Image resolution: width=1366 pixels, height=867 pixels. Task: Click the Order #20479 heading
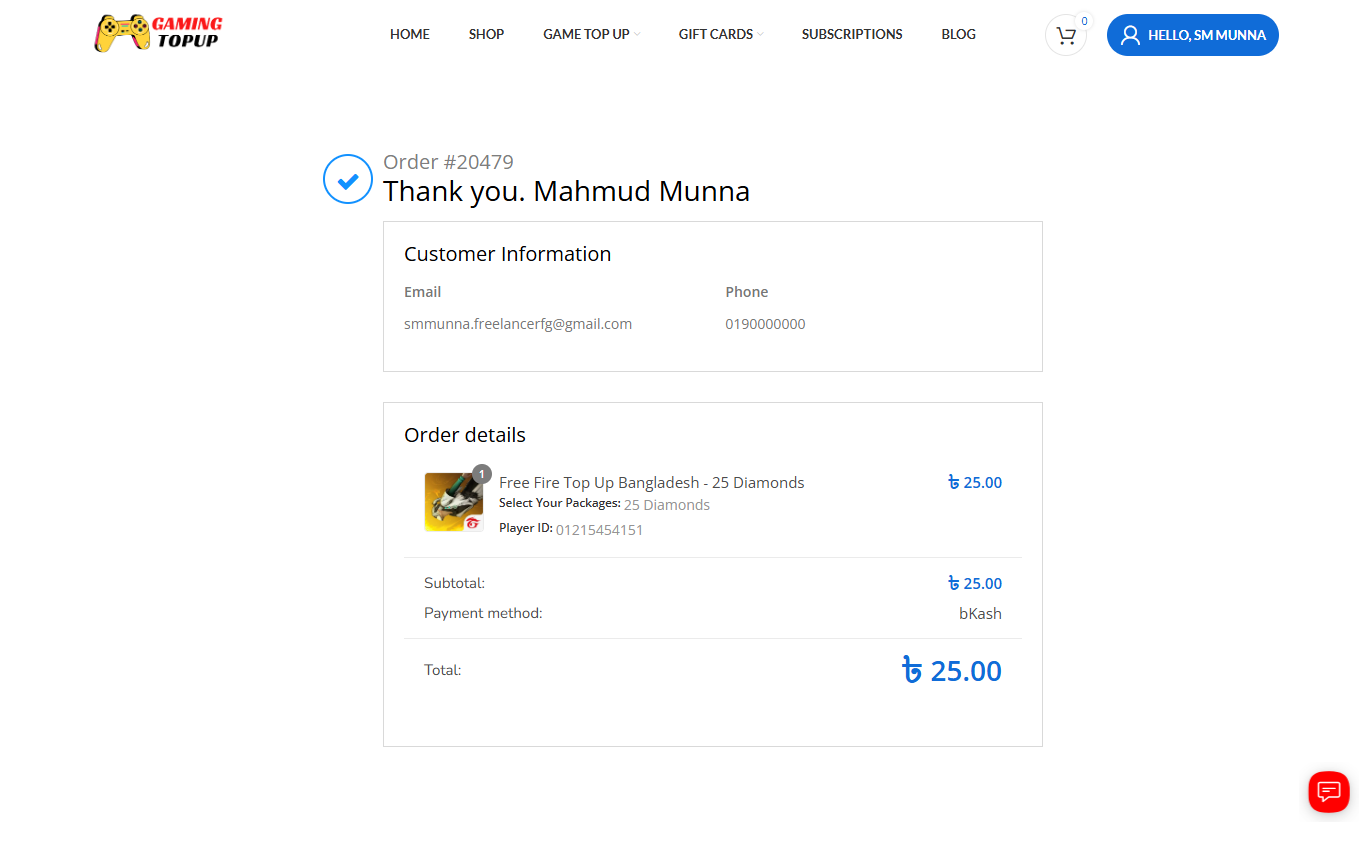tap(448, 162)
